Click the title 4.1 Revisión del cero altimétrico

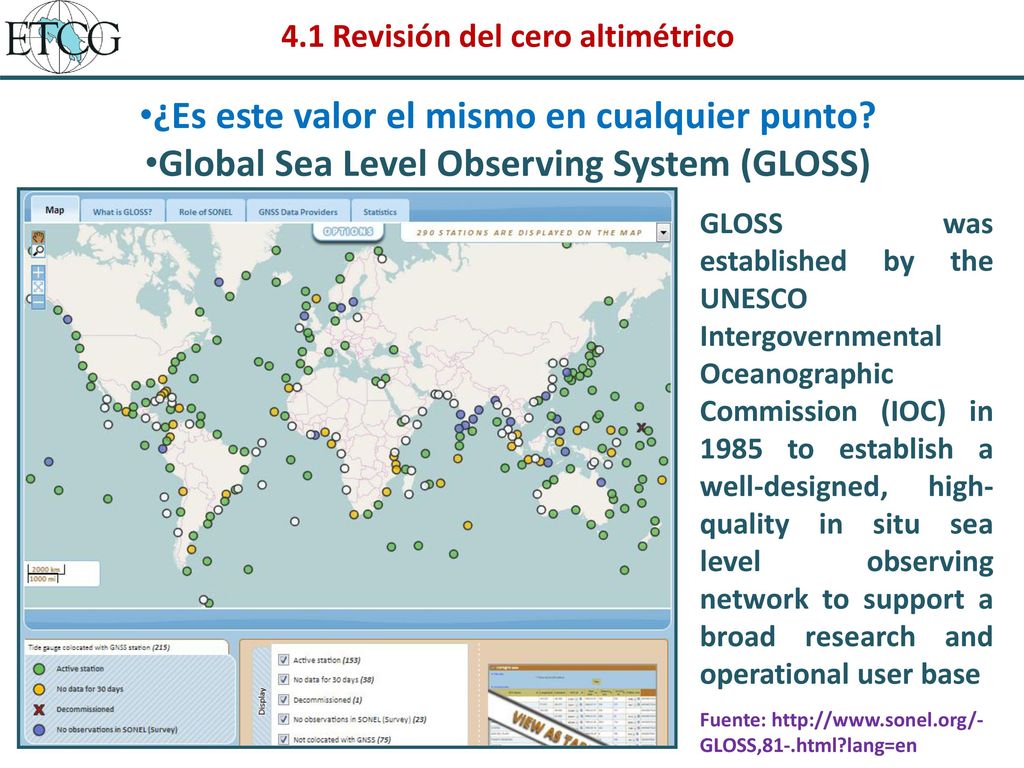coord(507,35)
